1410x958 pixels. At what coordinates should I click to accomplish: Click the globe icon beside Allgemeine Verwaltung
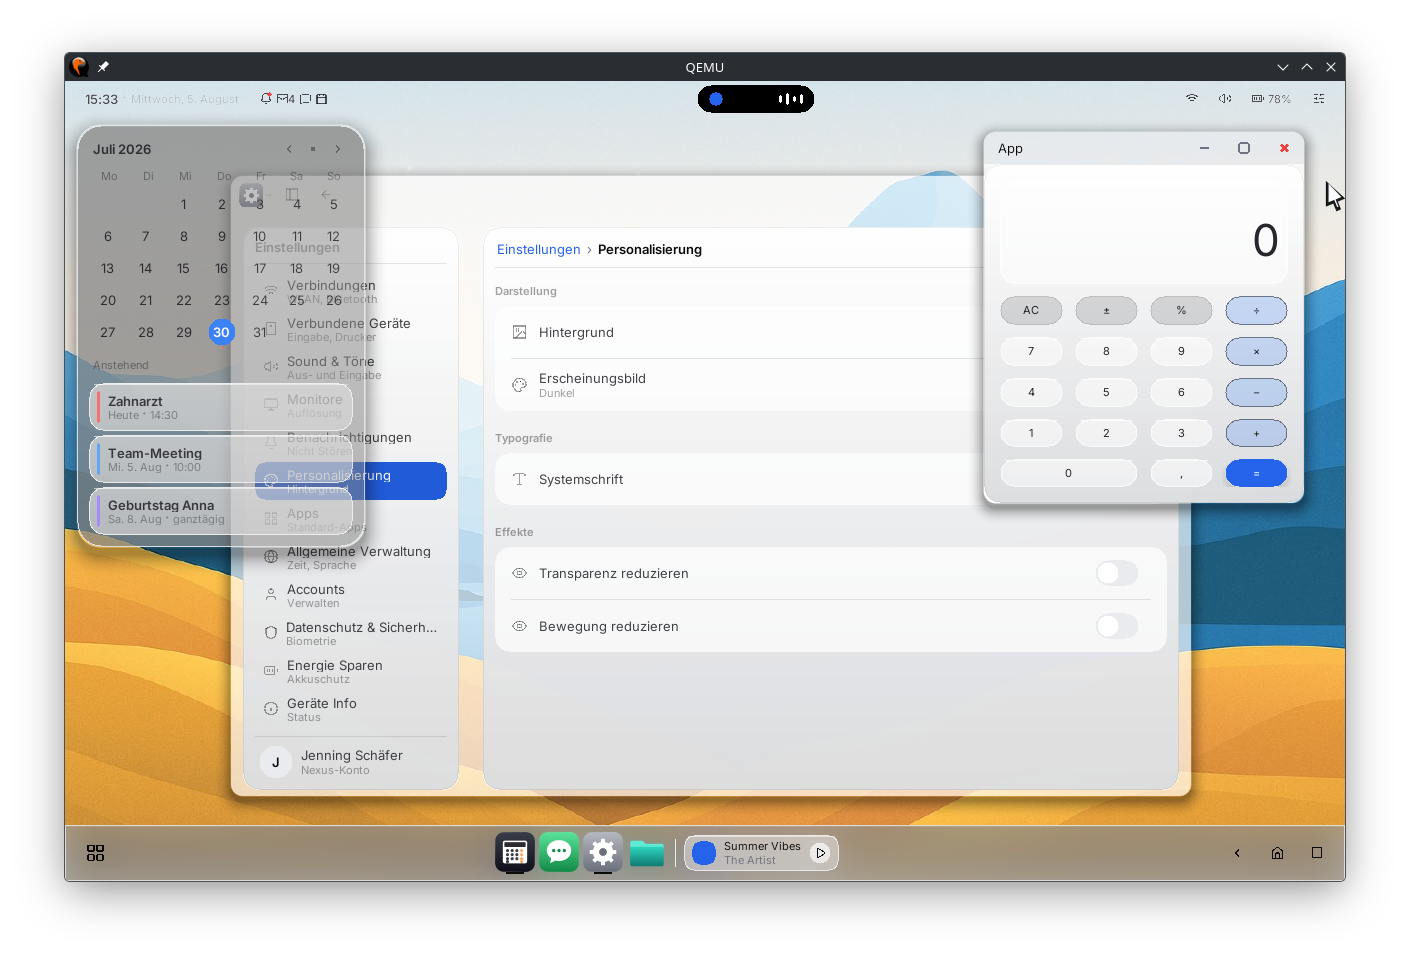[271, 557]
